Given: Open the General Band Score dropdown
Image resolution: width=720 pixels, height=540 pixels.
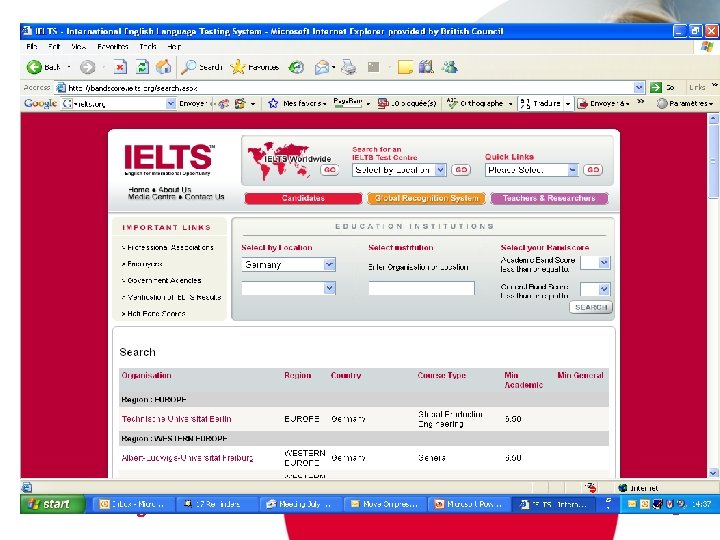Looking at the screenshot, I should coord(604,289).
